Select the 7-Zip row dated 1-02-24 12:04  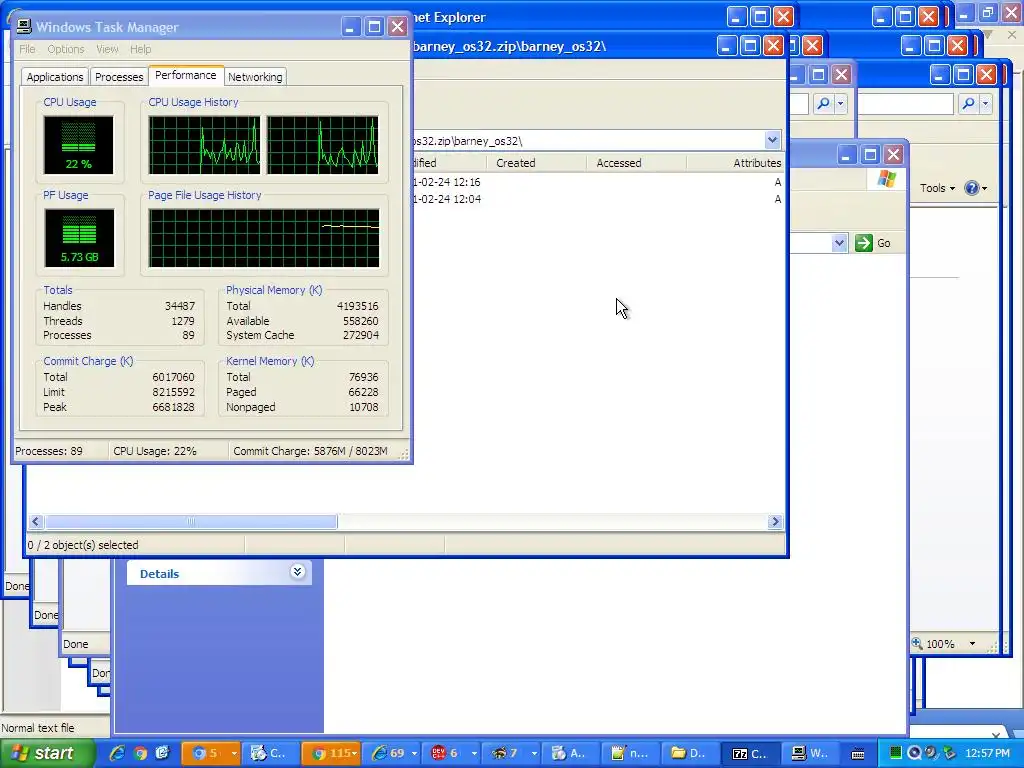click(x=598, y=199)
